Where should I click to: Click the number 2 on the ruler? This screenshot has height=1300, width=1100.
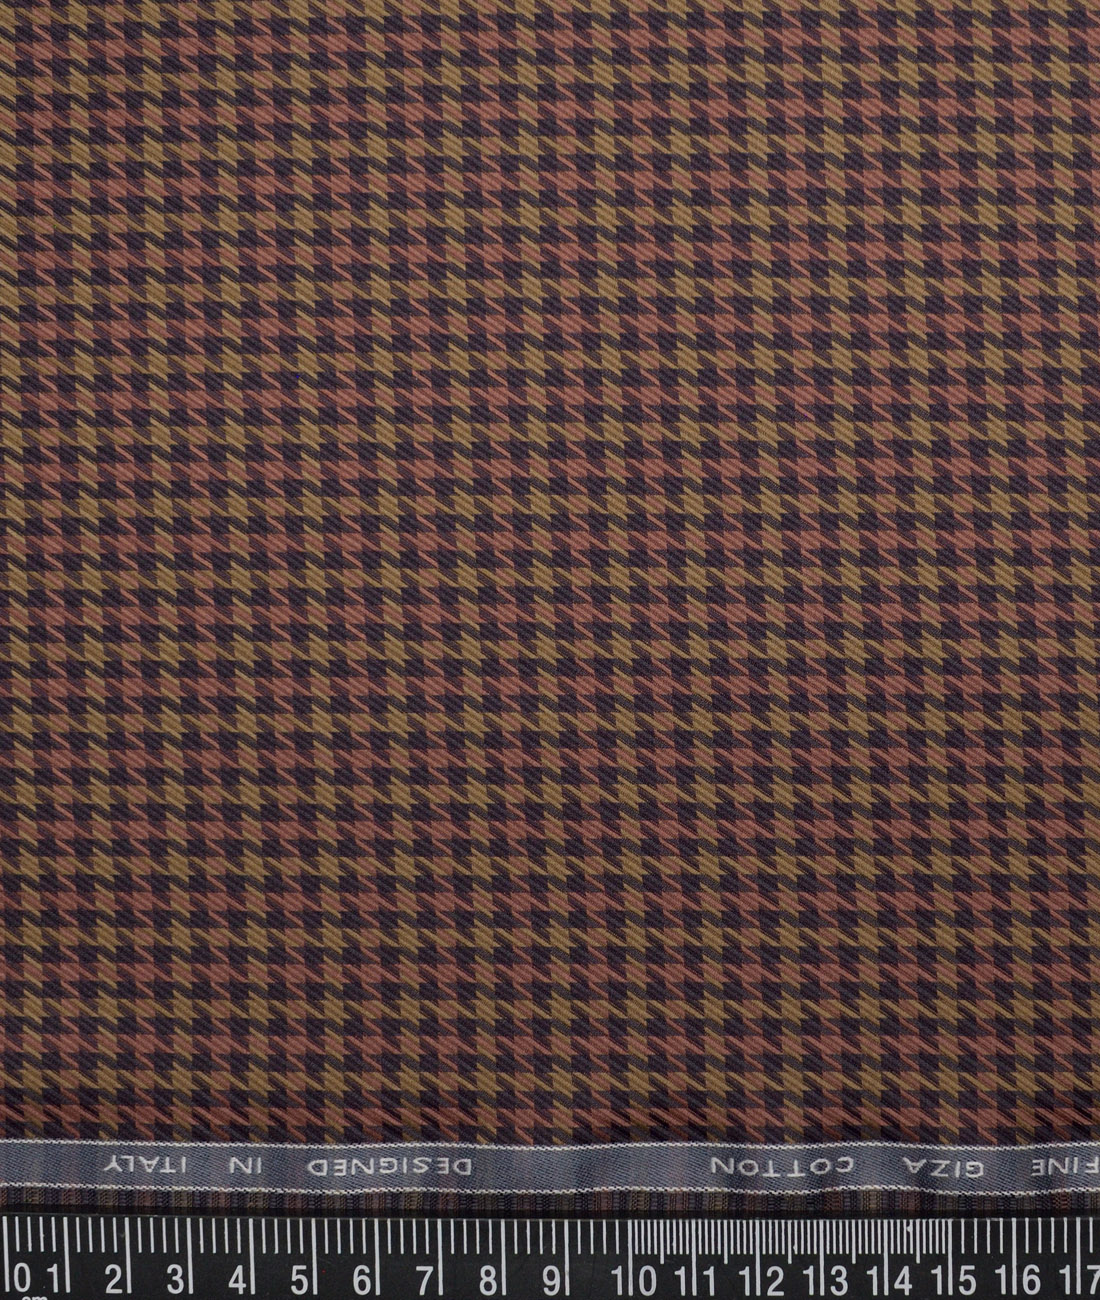(115, 1277)
